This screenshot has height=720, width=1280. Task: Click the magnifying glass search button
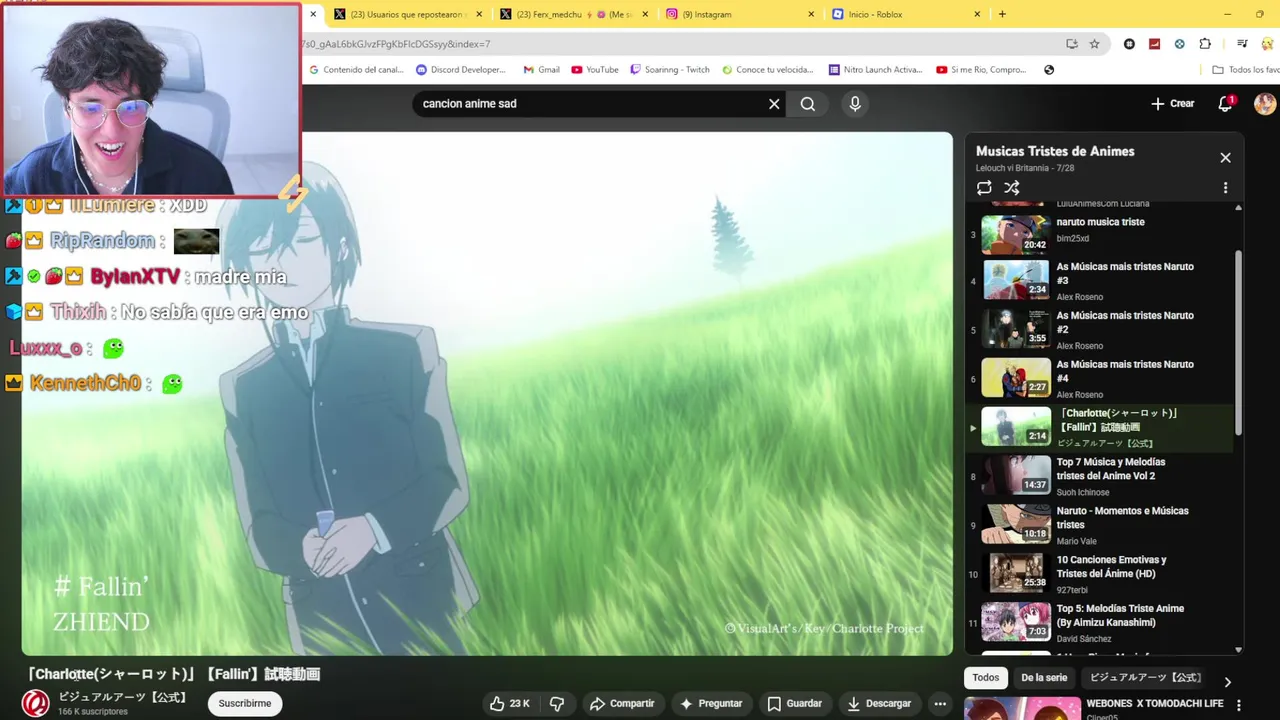click(x=808, y=104)
